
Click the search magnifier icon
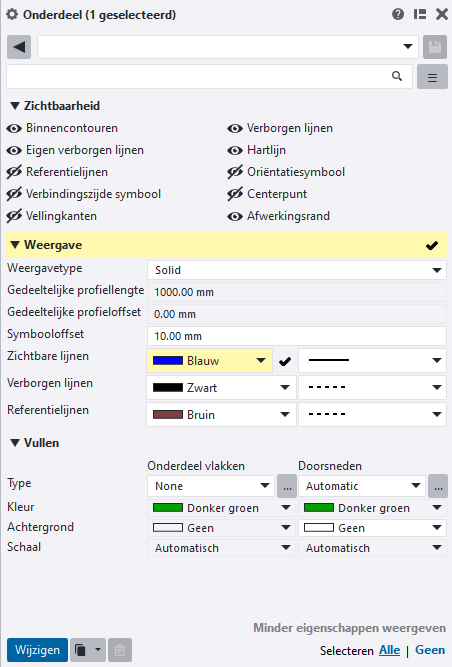pyautogui.click(x=397, y=76)
